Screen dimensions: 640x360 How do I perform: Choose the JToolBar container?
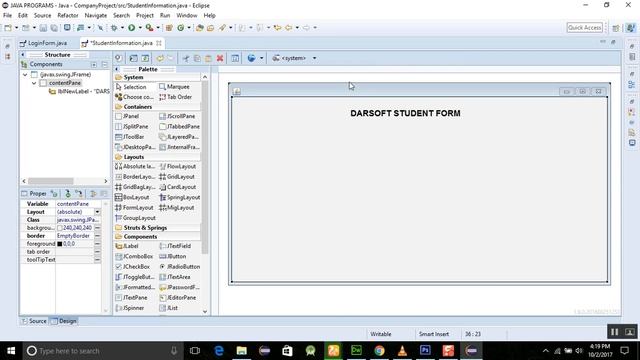pos(130,137)
